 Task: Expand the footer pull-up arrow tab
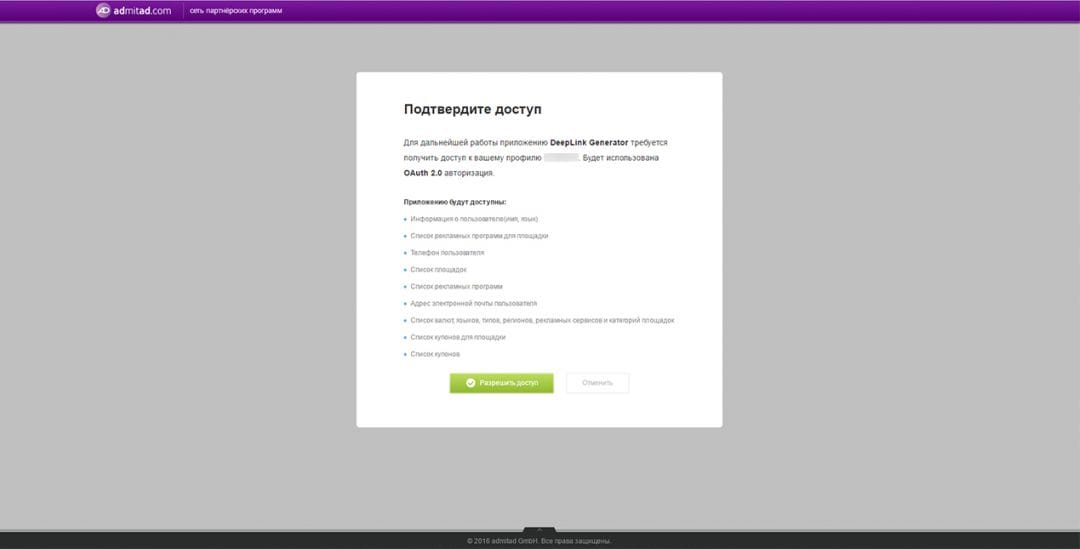point(539,529)
